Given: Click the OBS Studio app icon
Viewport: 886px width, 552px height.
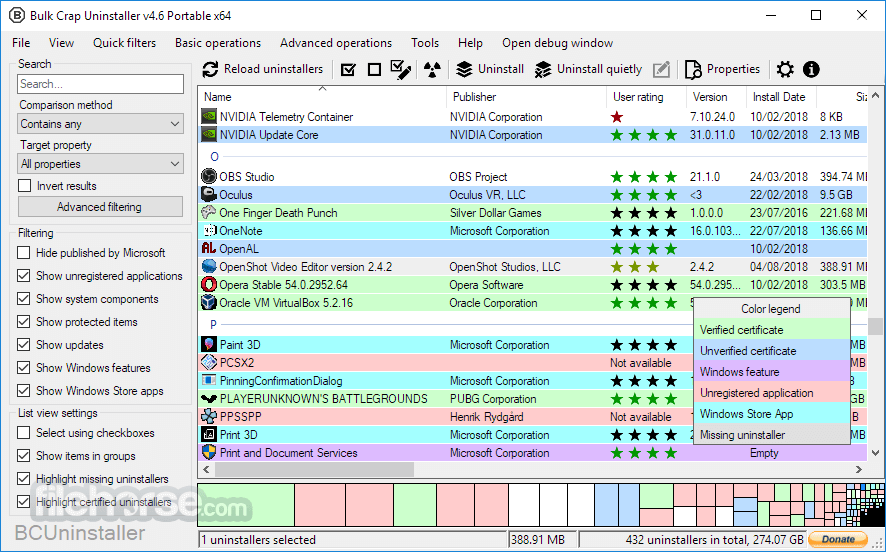Looking at the screenshot, I should 209,177.
